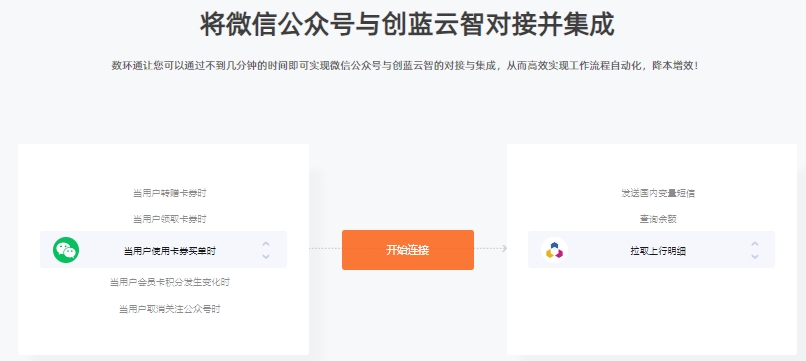Pick 当用户会员卡积分发生变化时 from the trigger list
The height and width of the screenshot is (361, 806).
point(170,282)
